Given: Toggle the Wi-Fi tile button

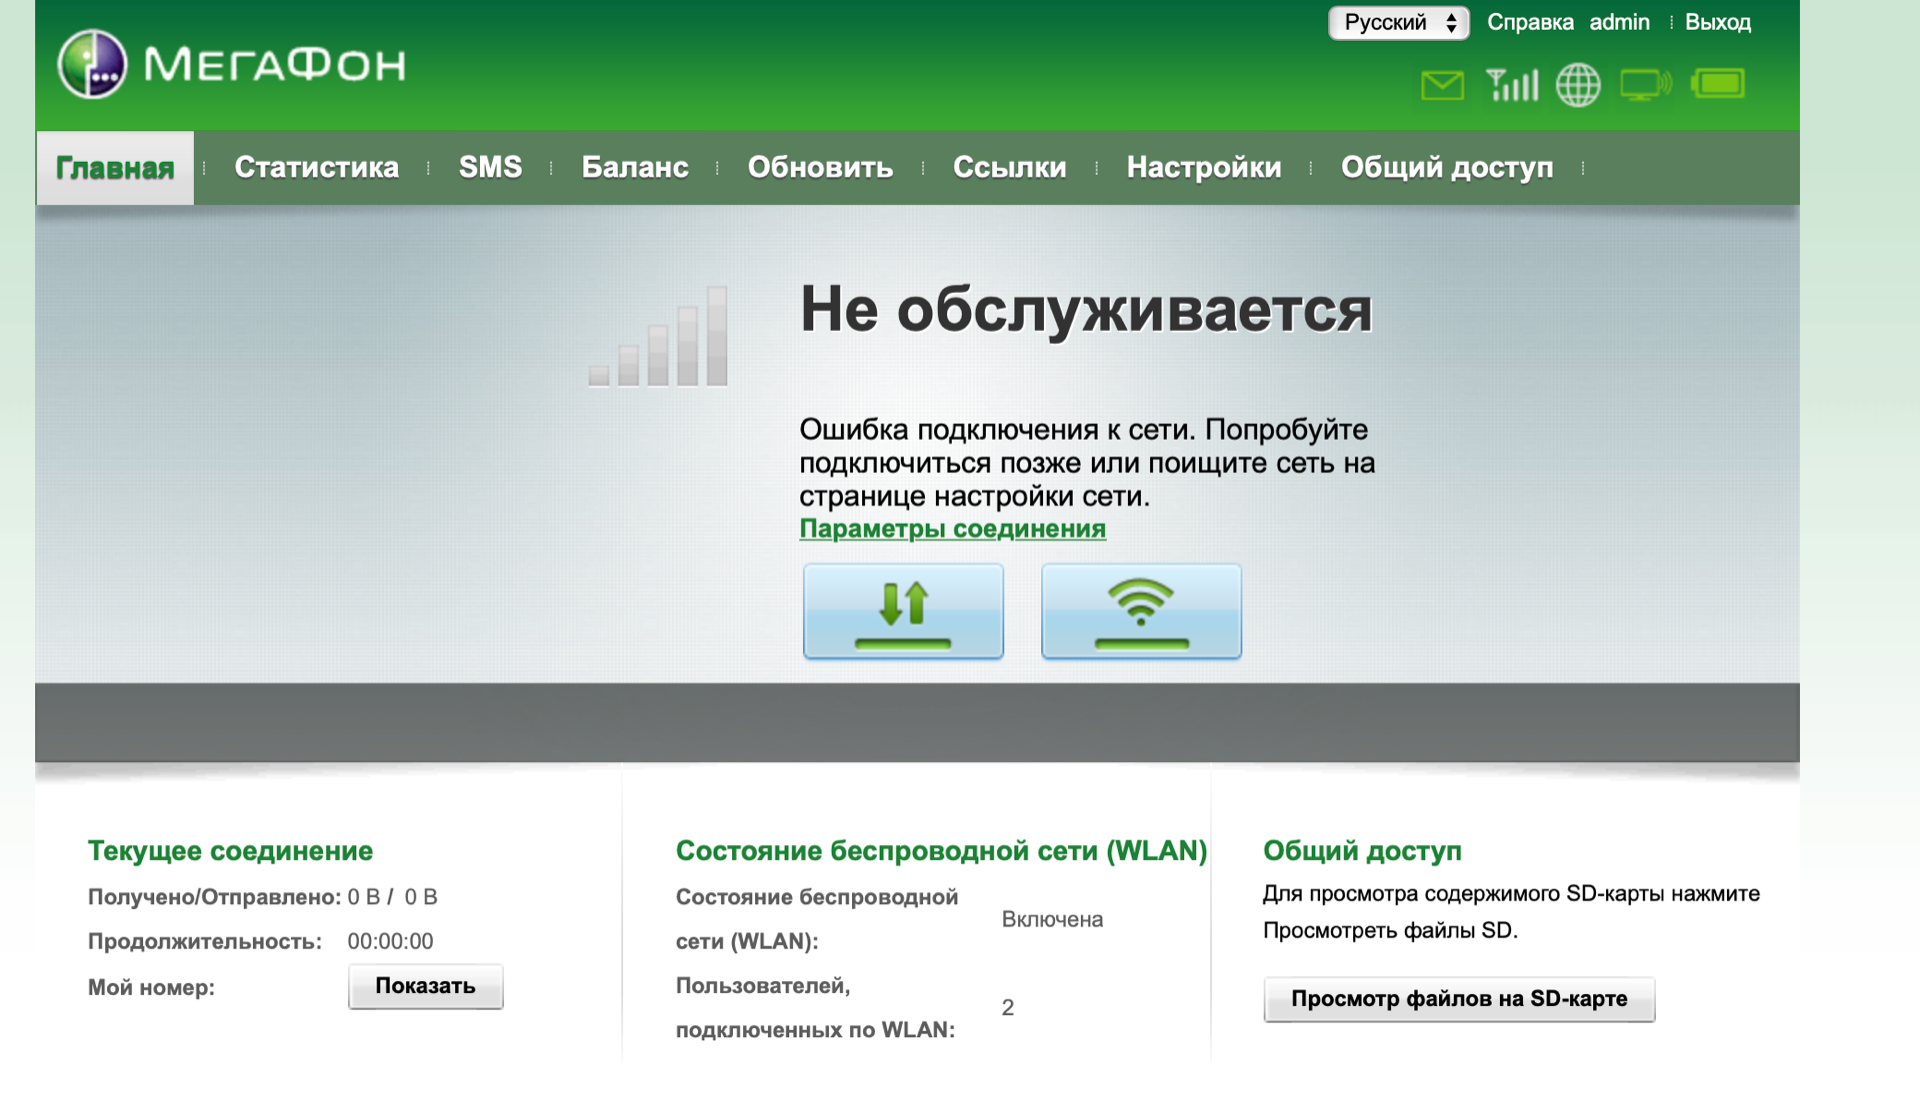Looking at the screenshot, I should pyautogui.click(x=1141, y=611).
